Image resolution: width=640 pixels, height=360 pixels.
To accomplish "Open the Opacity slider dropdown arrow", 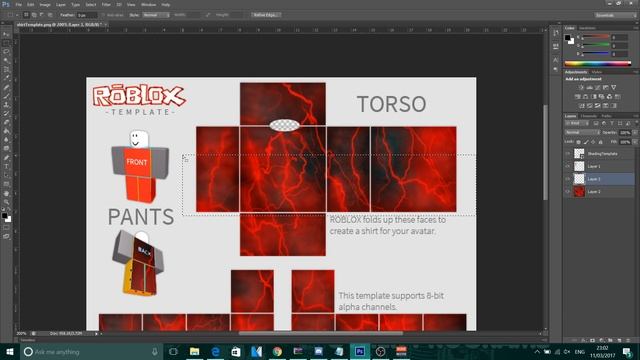I will pyautogui.click(x=634, y=133).
